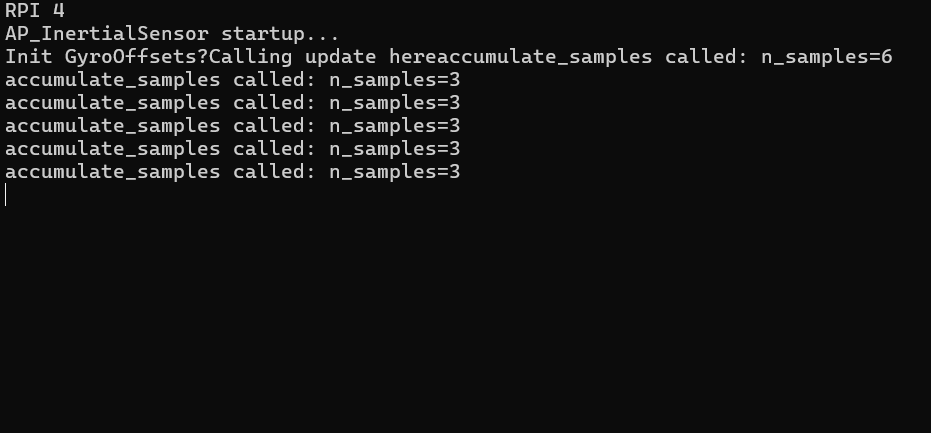Click "n_samples=3" on the third such line
The height and width of the screenshot is (433, 931).
pos(395,126)
